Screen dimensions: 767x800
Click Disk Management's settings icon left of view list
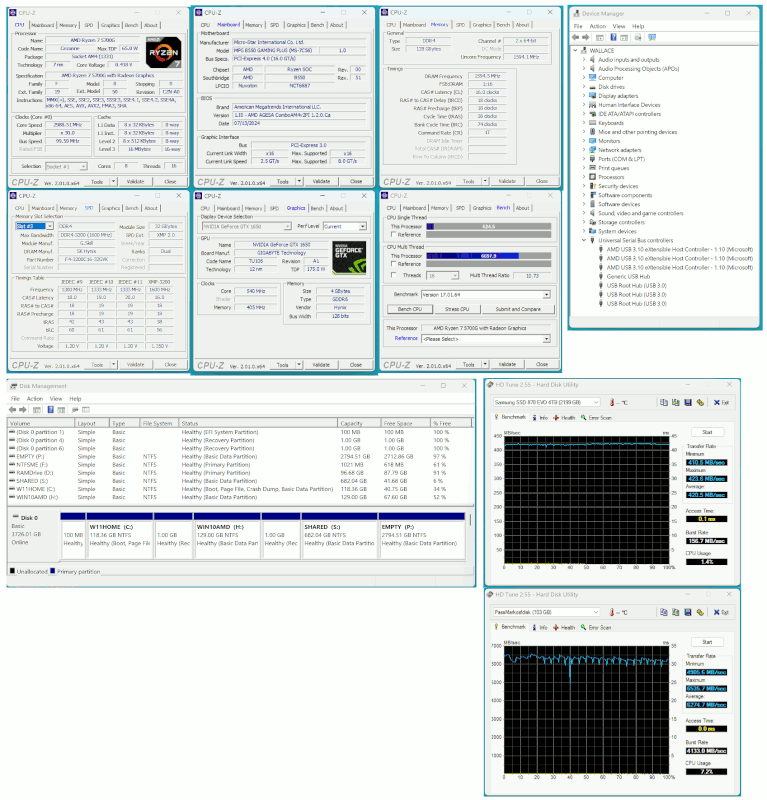tap(75, 410)
